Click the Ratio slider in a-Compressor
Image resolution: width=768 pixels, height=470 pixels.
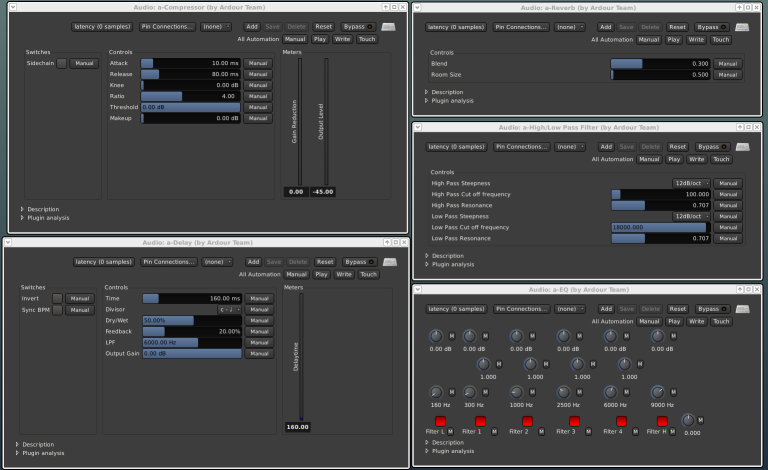(x=191, y=96)
